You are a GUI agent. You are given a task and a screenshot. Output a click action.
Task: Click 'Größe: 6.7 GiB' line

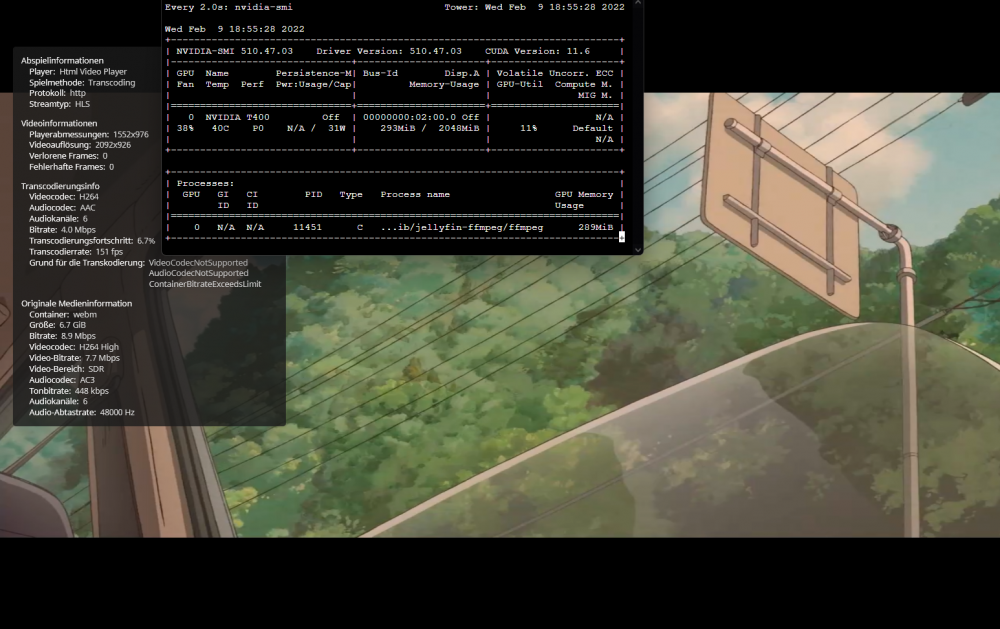point(57,325)
